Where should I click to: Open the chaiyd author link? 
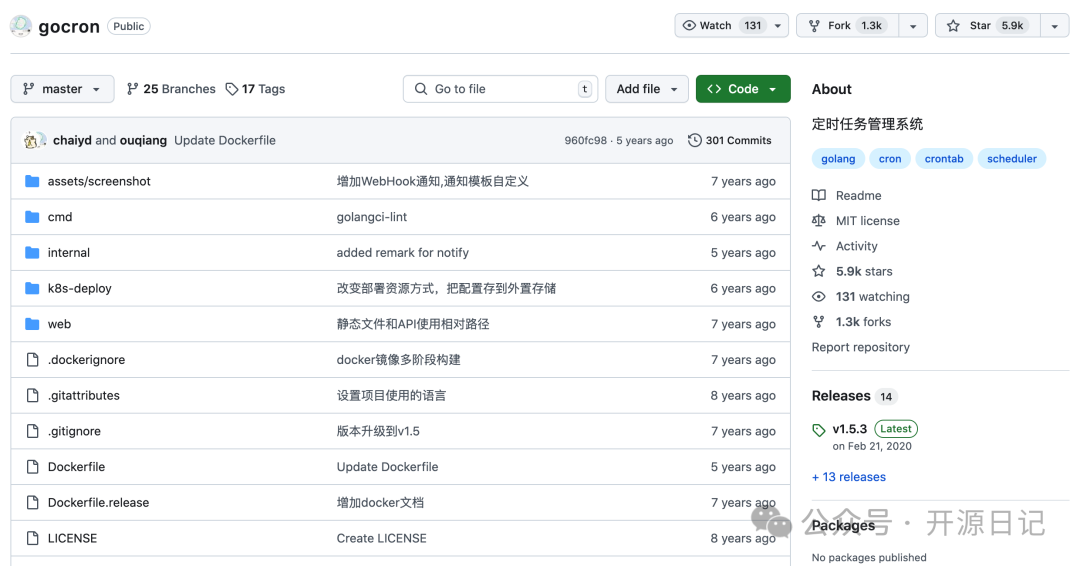(x=72, y=140)
